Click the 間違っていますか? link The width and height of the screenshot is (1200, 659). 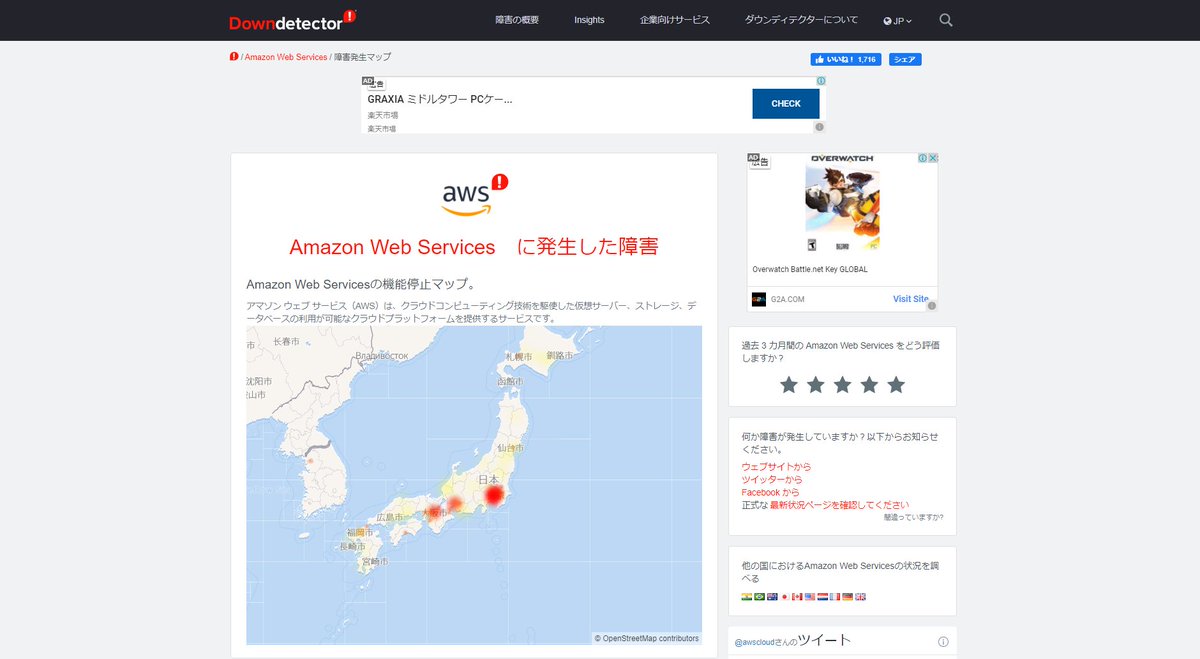[x=913, y=518]
